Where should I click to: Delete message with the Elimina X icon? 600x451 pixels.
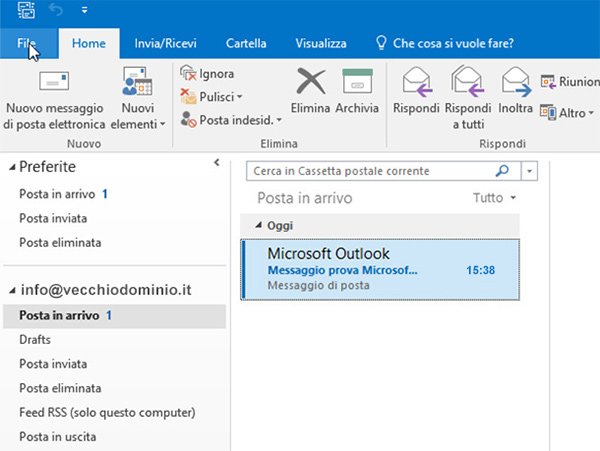310,91
